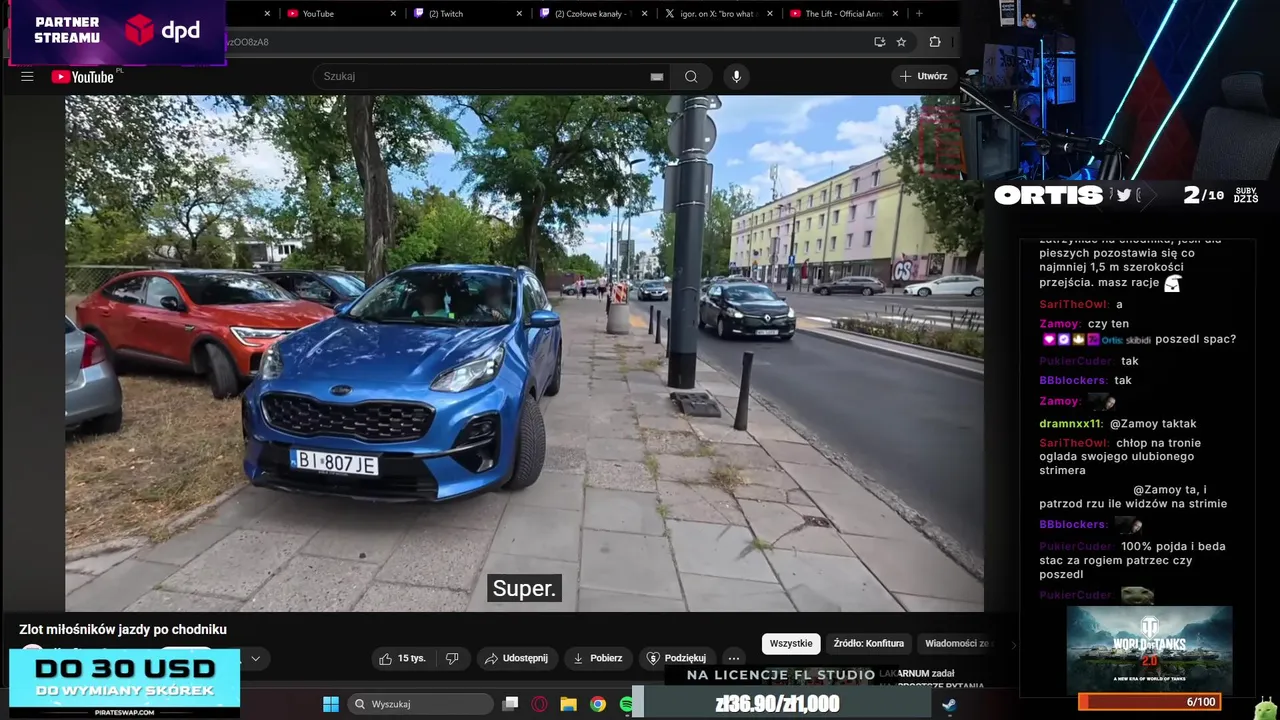Select the Źródło: Konfitura chip

tap(868, 644)
